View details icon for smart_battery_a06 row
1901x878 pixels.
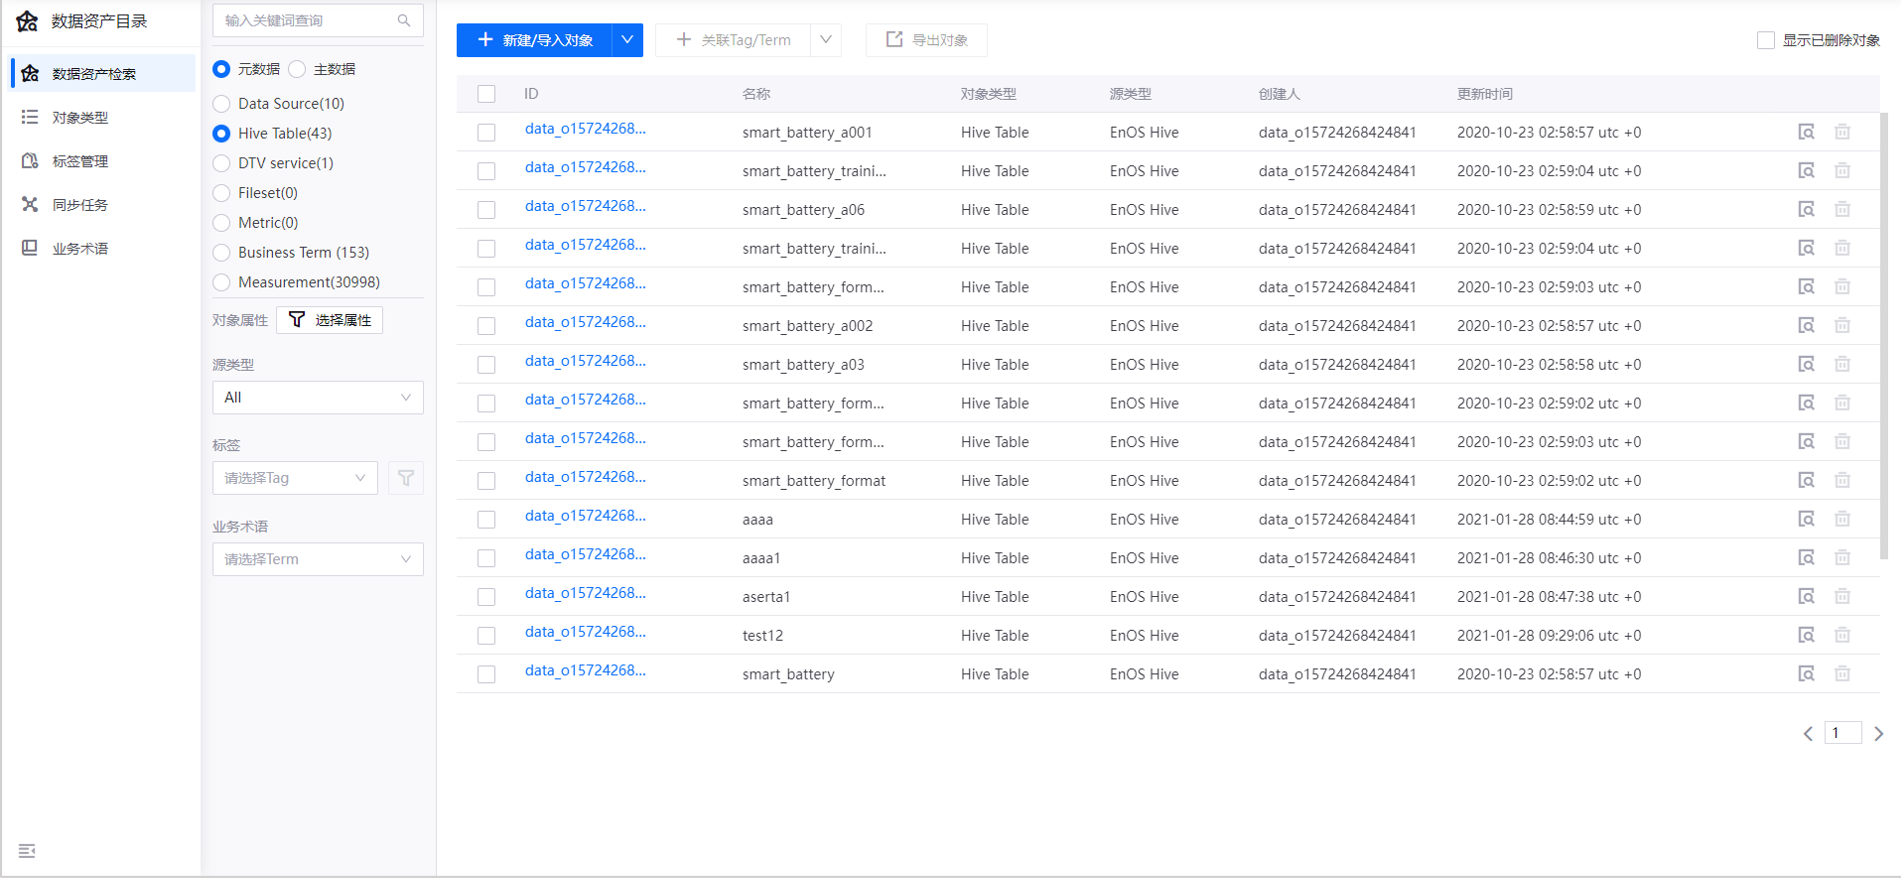tap(1806, 209)
